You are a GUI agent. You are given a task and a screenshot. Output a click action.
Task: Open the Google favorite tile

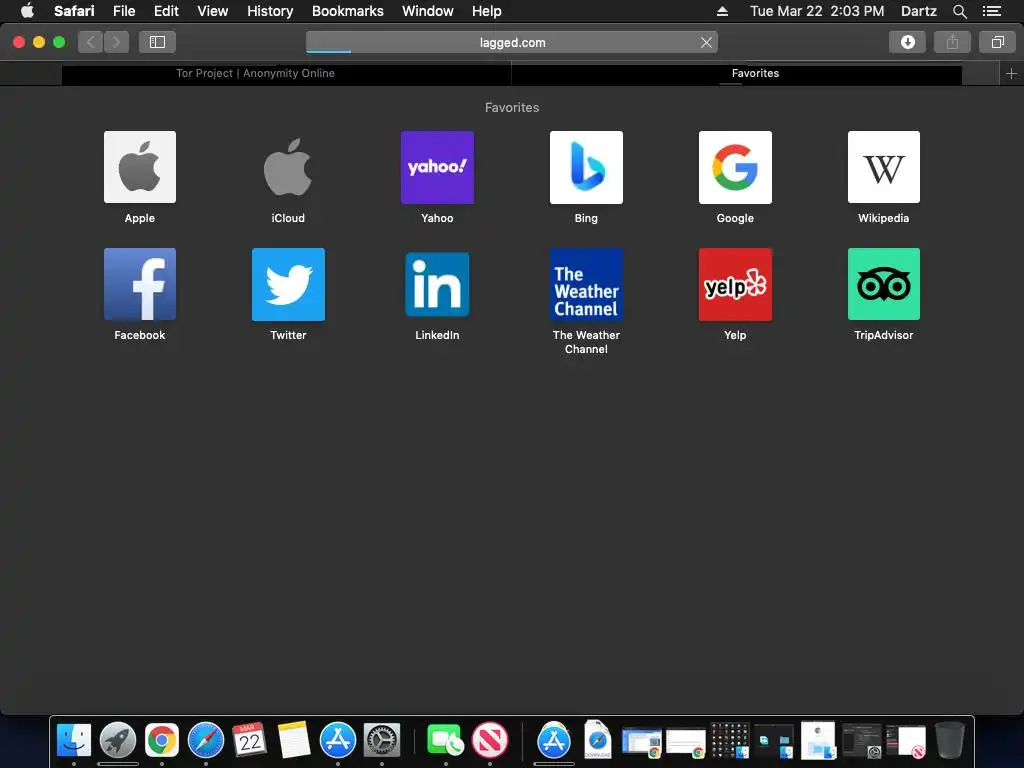pos(735,167)
